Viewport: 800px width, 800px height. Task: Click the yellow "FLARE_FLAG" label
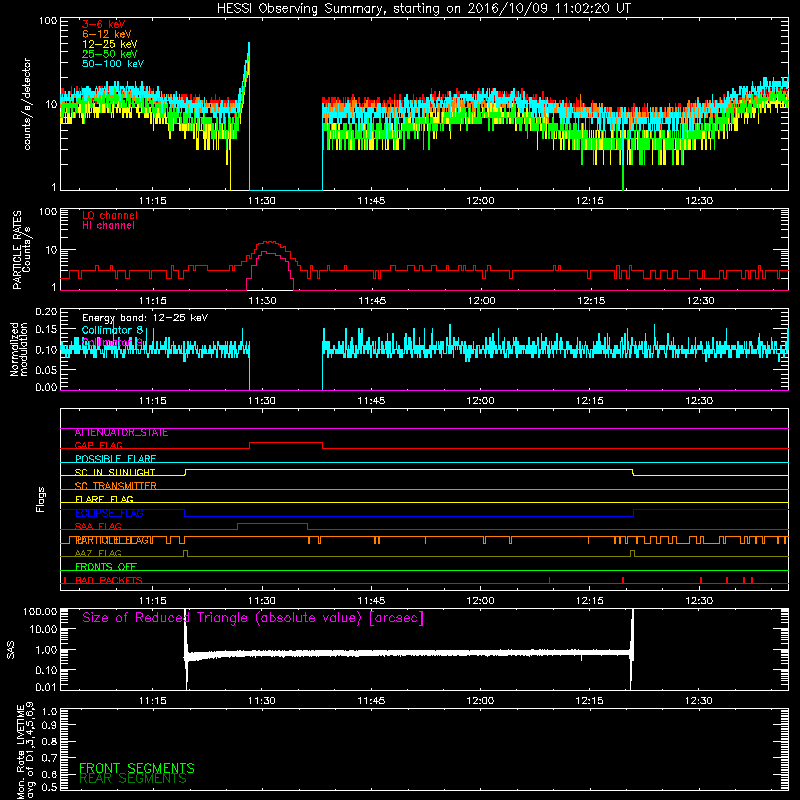point(104,499)
